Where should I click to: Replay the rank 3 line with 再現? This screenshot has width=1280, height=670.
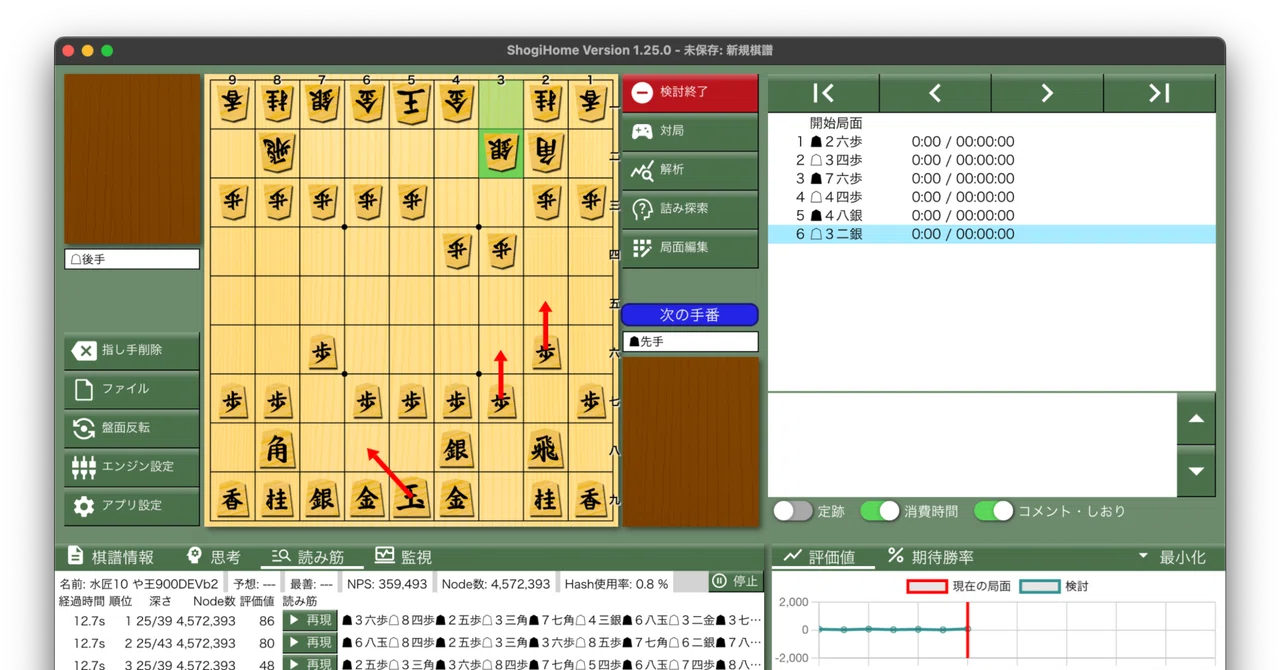(310, 664)
